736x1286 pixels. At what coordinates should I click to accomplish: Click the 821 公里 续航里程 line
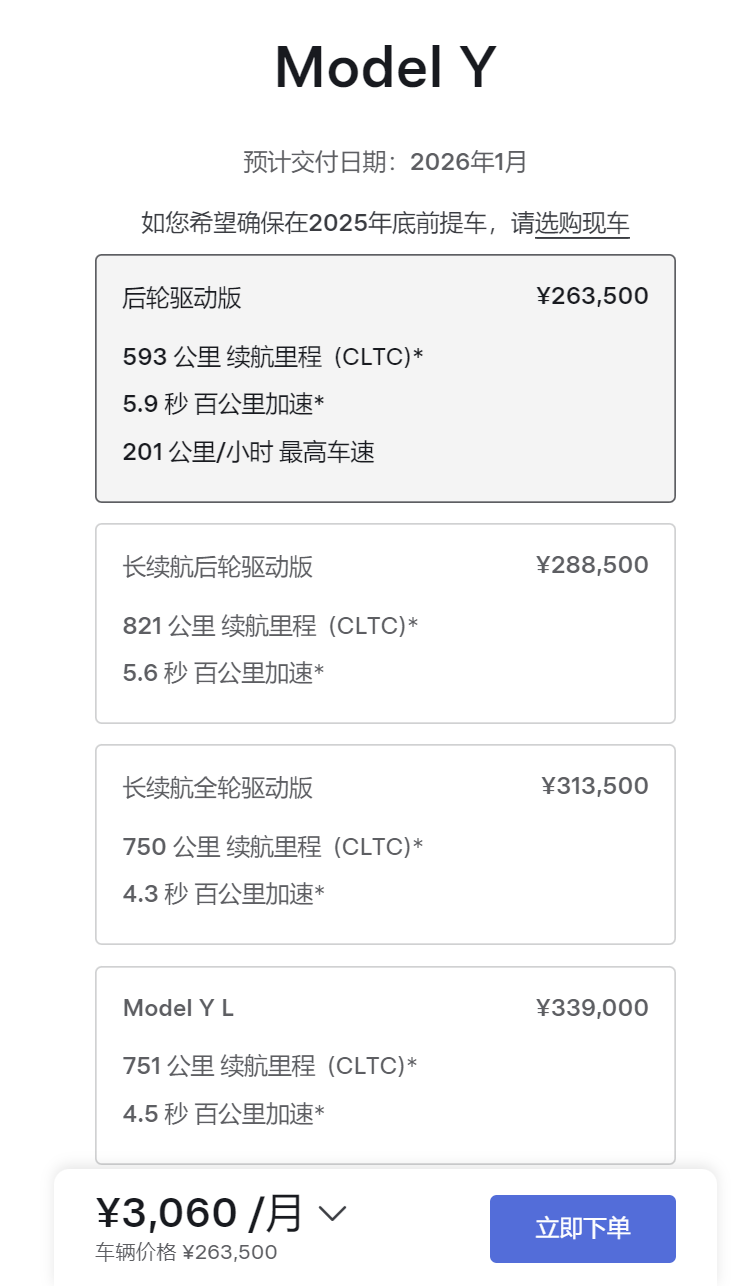270,626
